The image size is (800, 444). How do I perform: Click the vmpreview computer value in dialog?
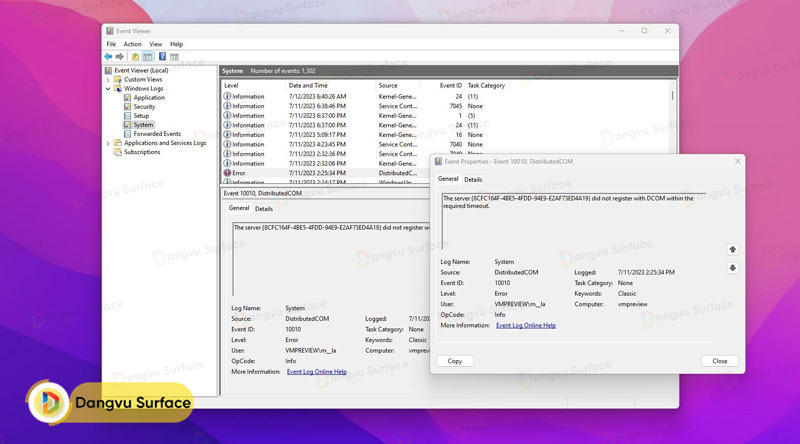click(x=633, y=304)
